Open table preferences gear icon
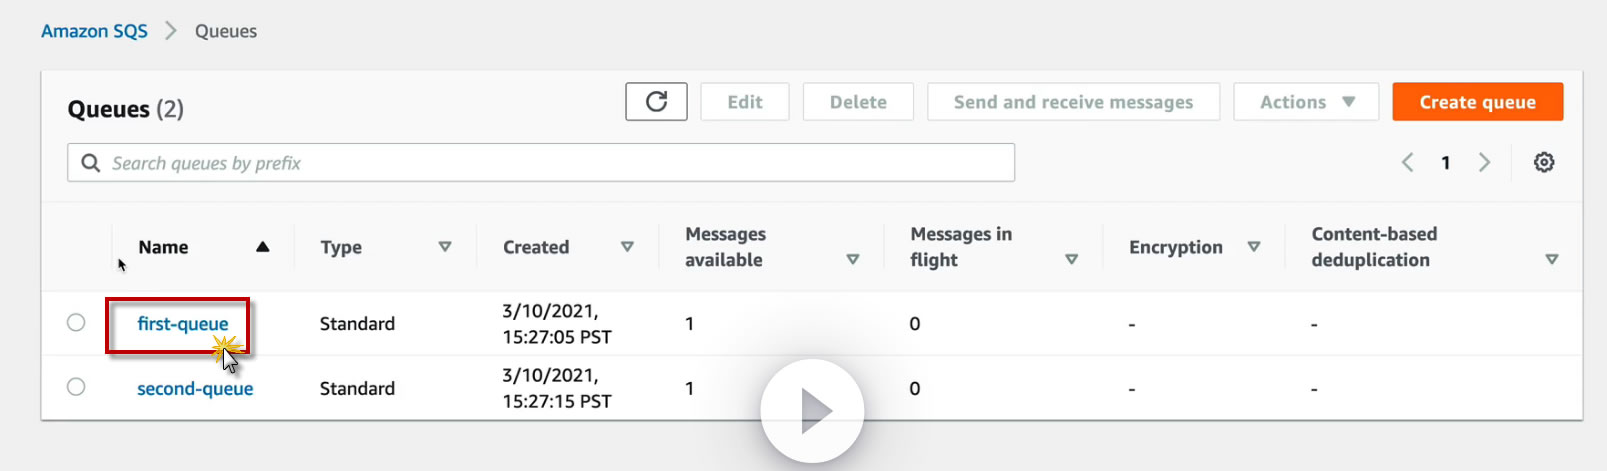Screen dimensions: 1607x471 [x=1544, y=162]
